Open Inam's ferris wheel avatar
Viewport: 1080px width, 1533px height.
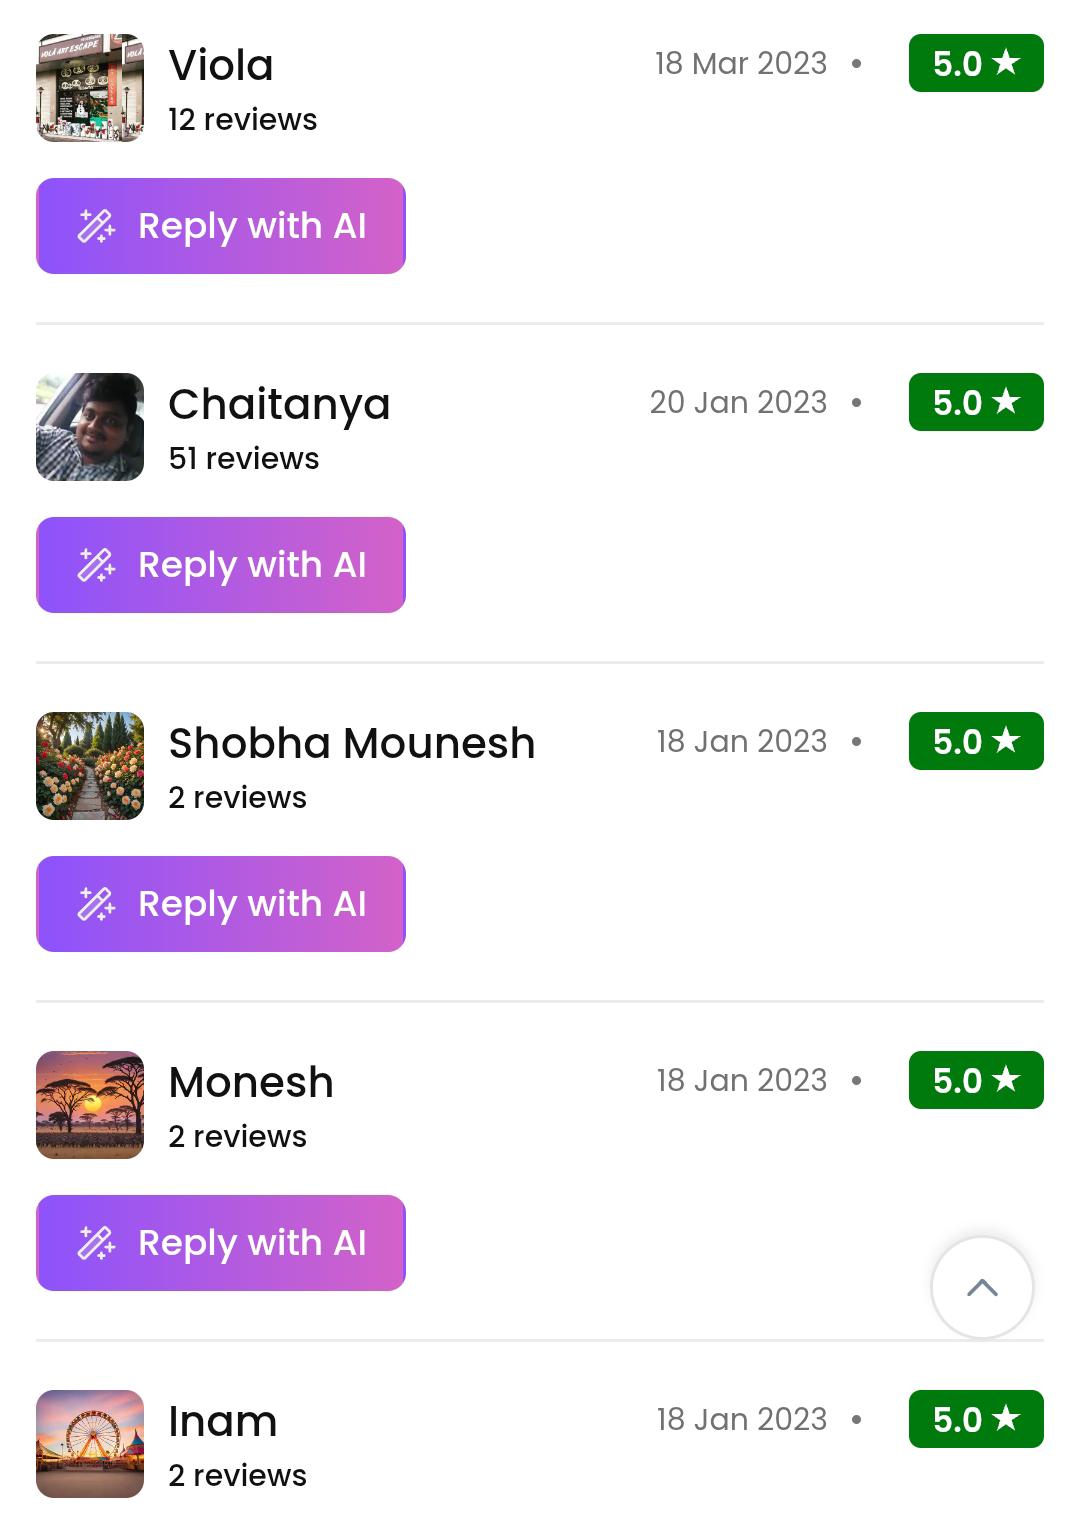coord(90,1444)
